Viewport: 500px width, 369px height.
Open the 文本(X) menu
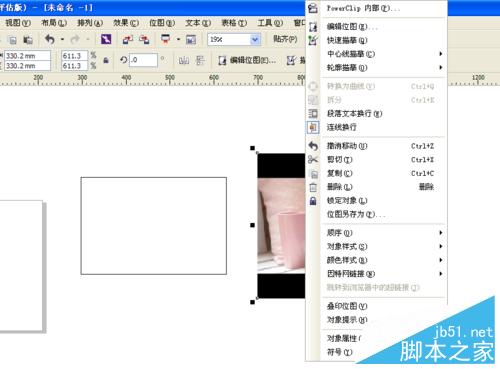pos(198,23)
